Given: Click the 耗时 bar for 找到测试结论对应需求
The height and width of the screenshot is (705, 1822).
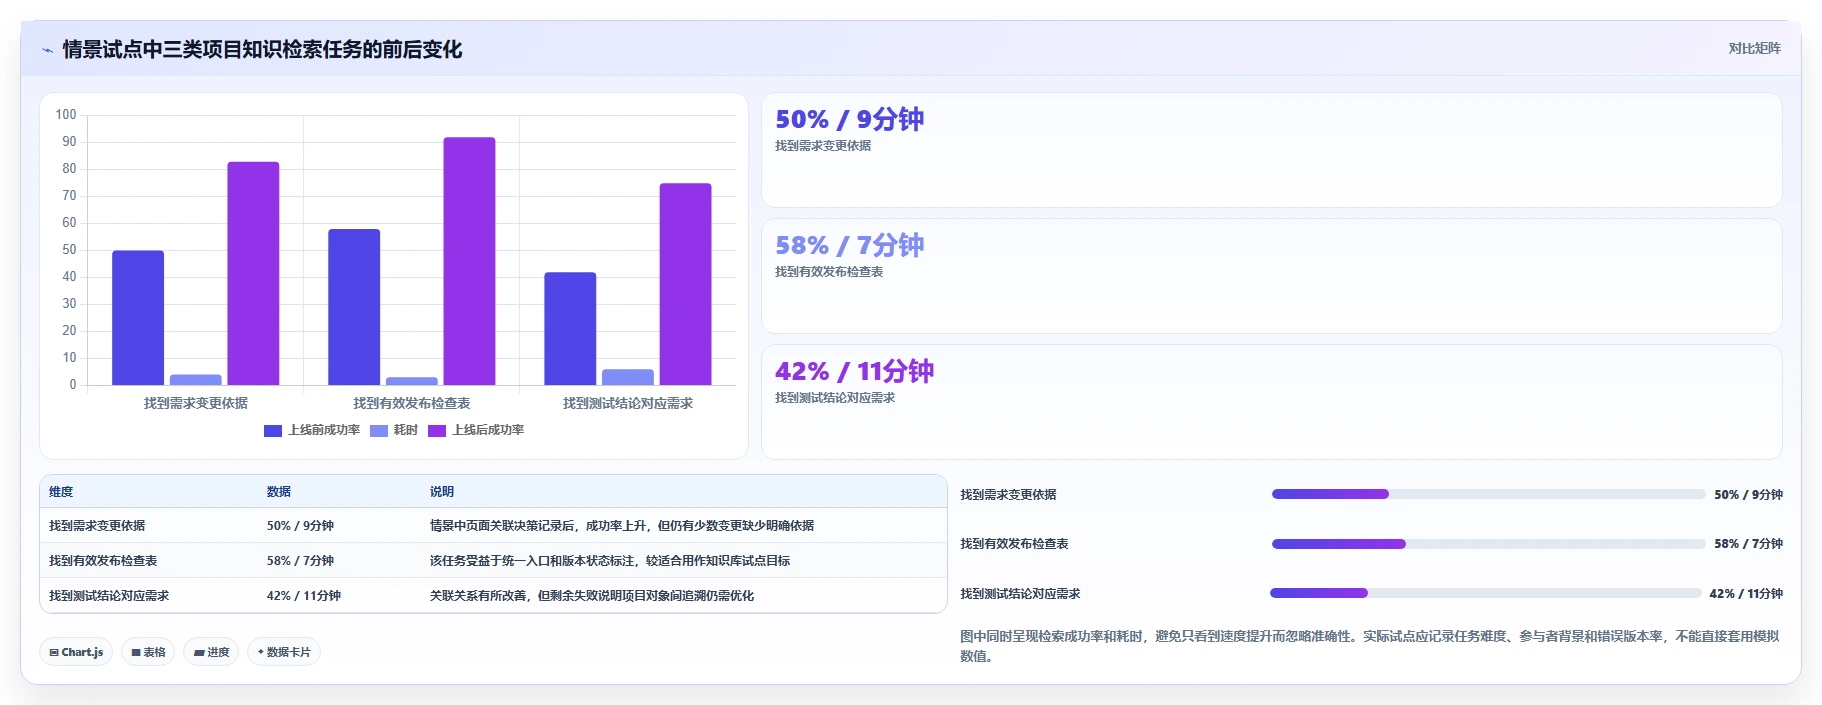Looking at the screenshot, I should coord(628,377).
